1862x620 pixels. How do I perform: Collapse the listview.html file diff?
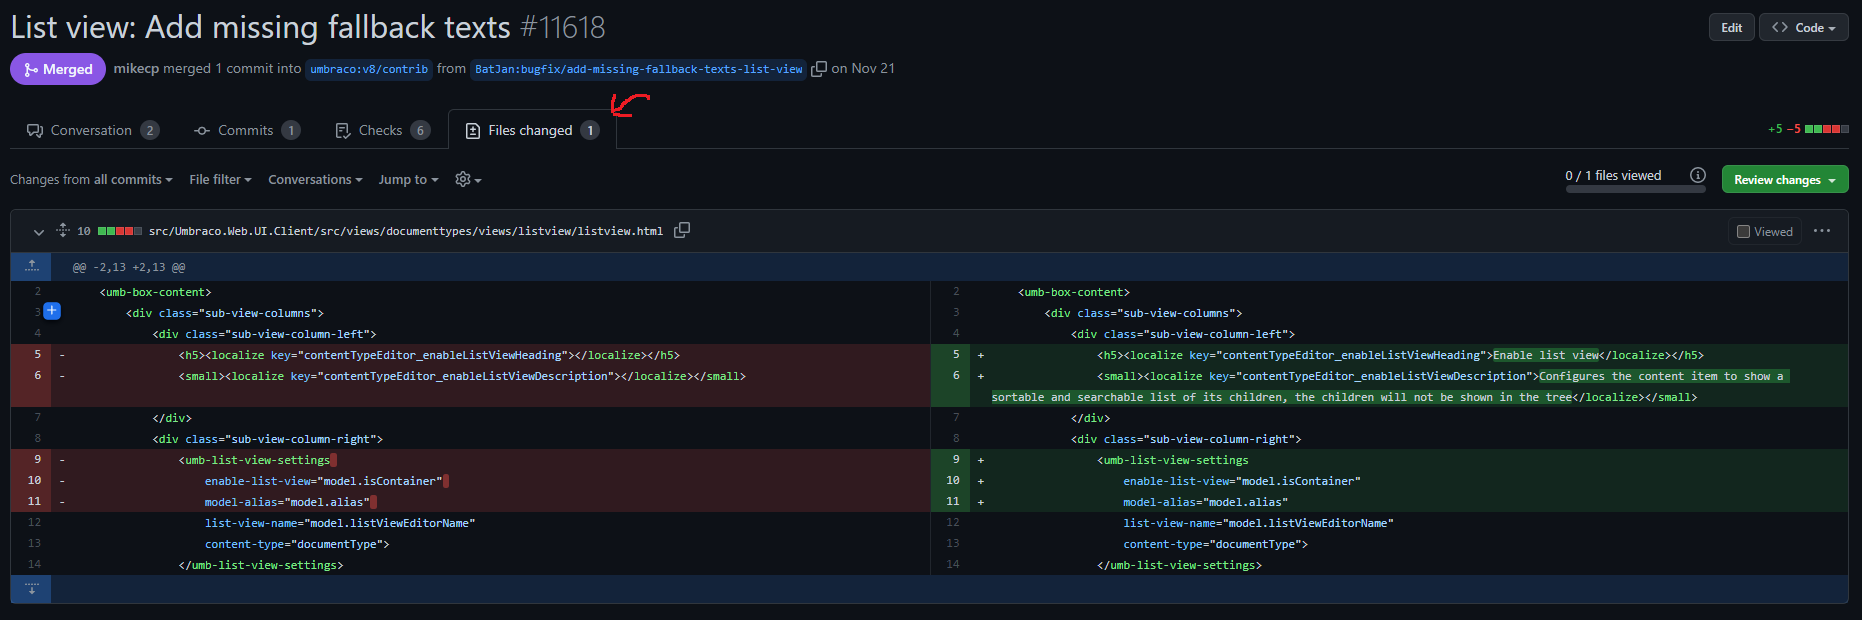click(39, 231)
